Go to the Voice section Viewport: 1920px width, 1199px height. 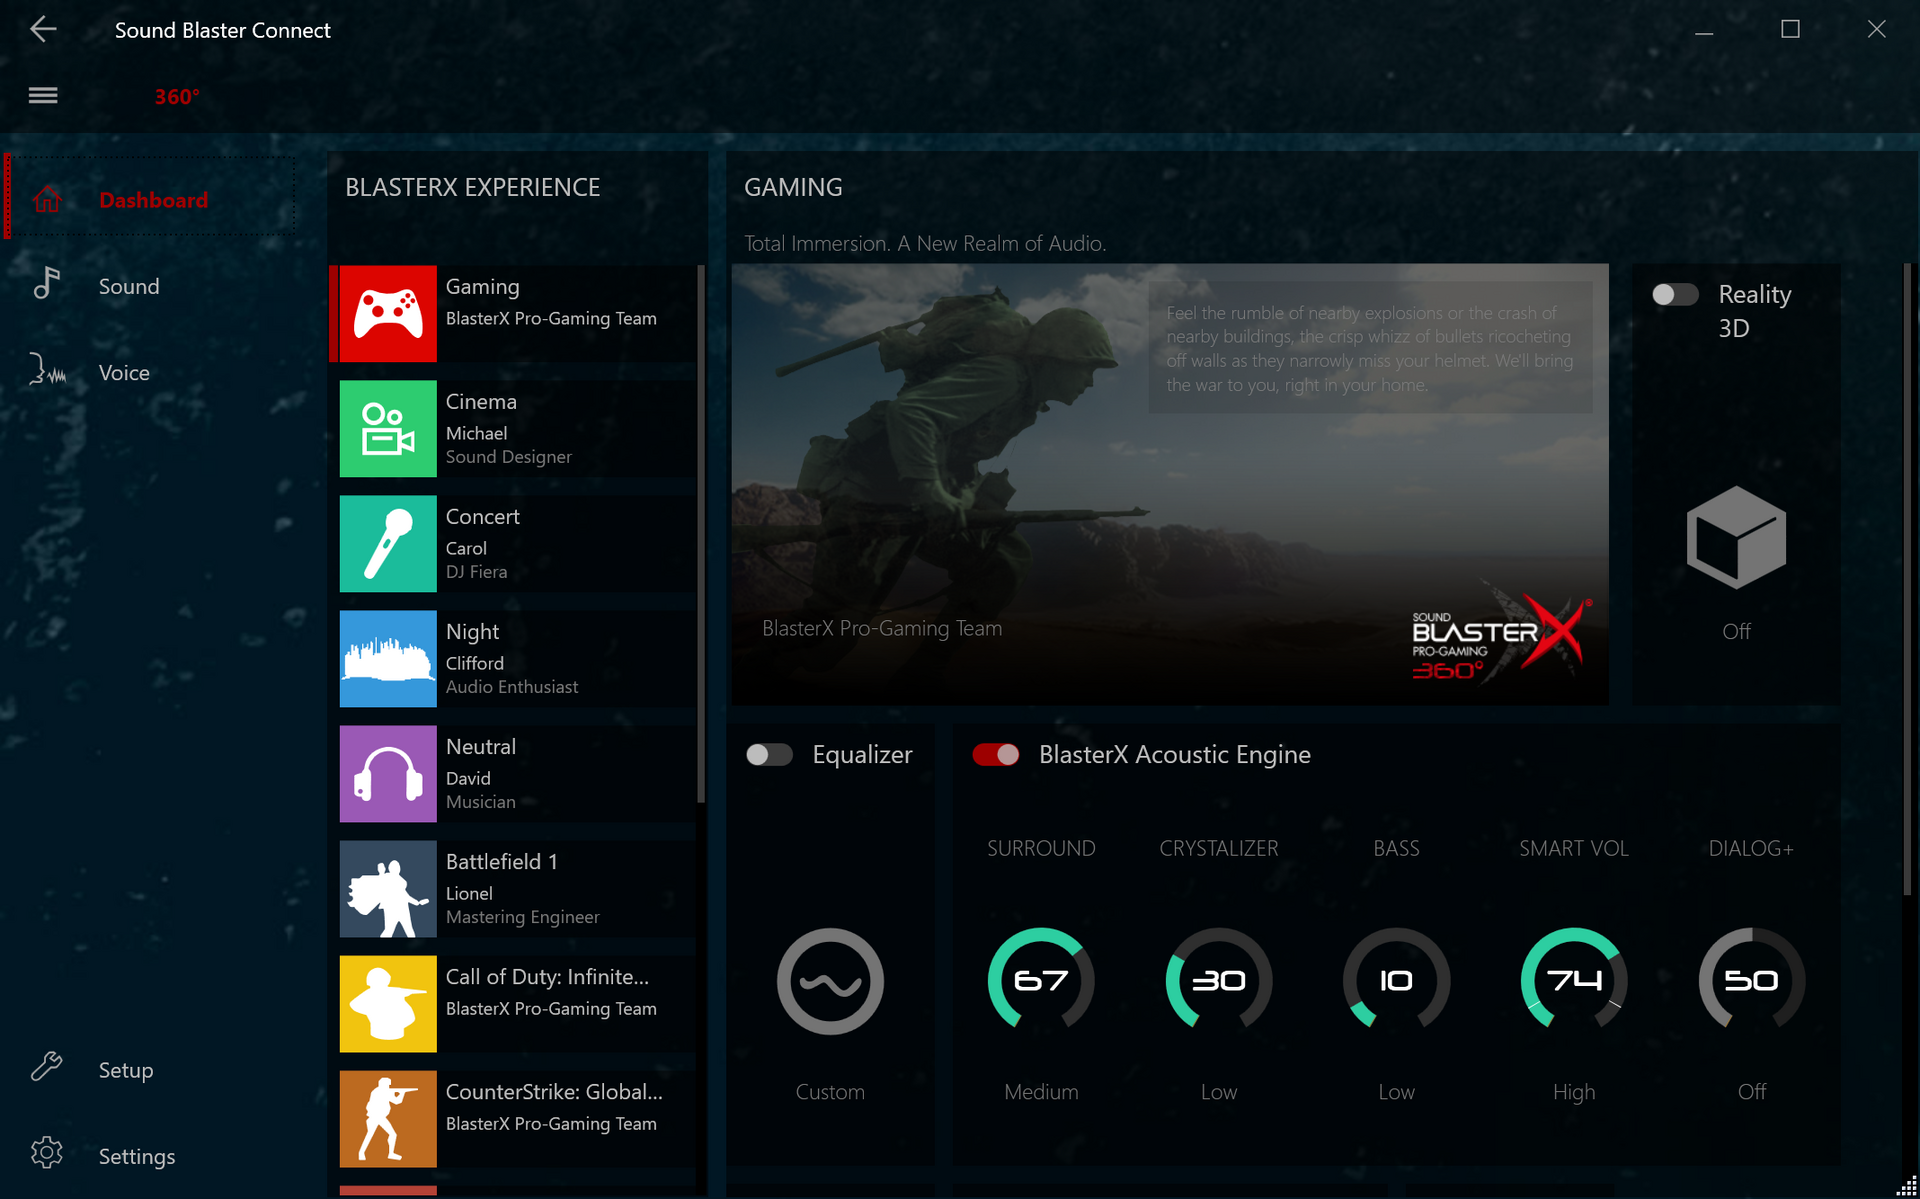click(124, 373)
